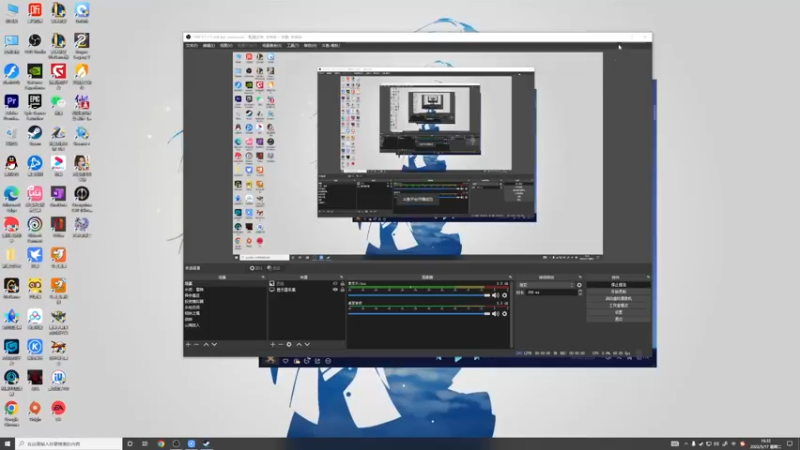This screenshot has height=450, width=800.
Task: Select the QQ penguin desktop icon
Action: 11,166
